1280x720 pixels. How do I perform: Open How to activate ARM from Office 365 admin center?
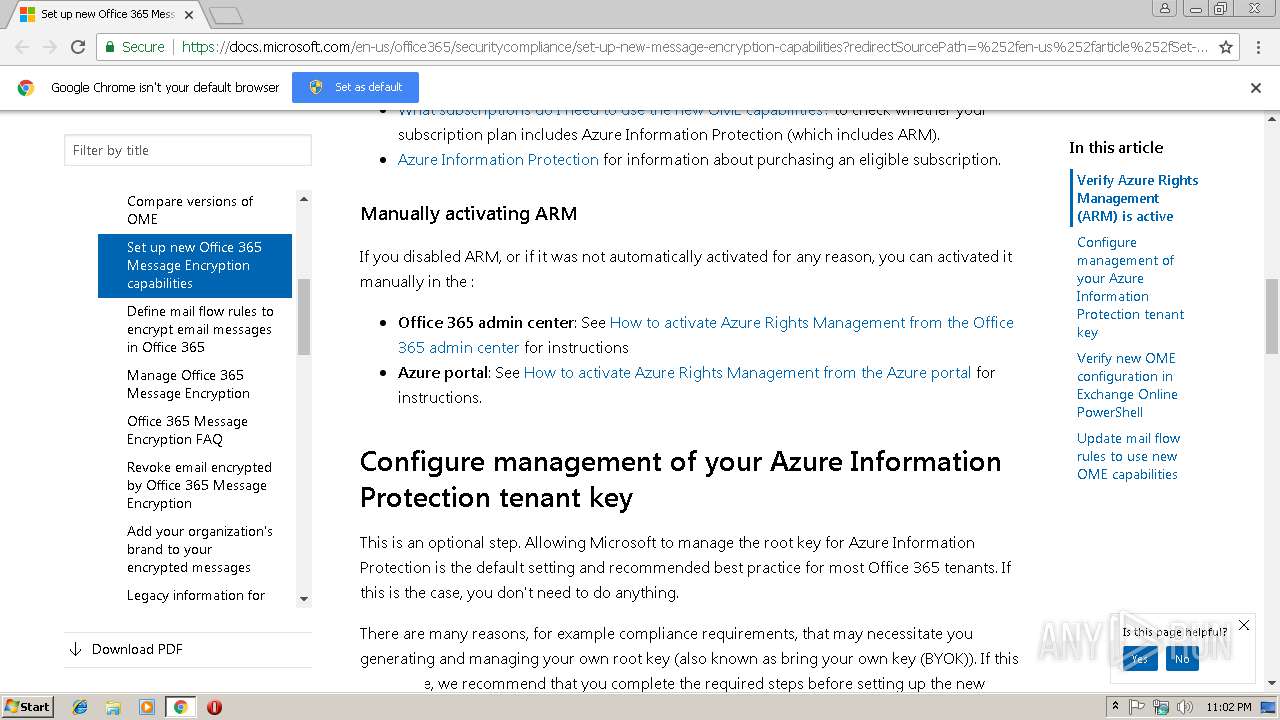[x=706, y=335]
